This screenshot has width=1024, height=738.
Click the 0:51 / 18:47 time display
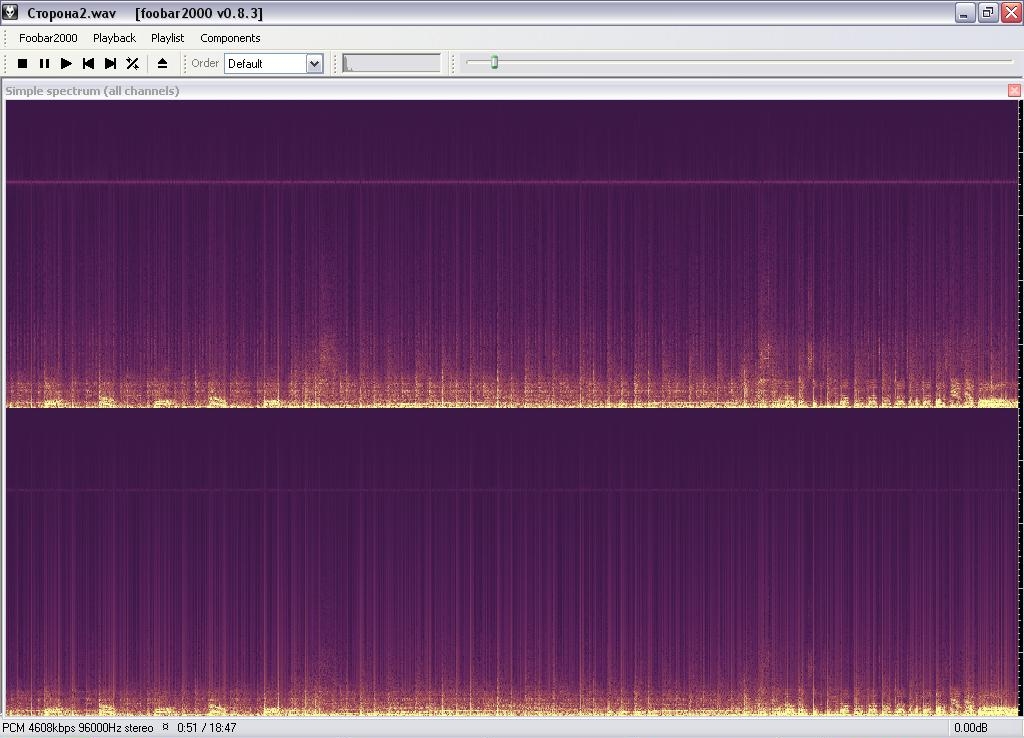[206, 728]
